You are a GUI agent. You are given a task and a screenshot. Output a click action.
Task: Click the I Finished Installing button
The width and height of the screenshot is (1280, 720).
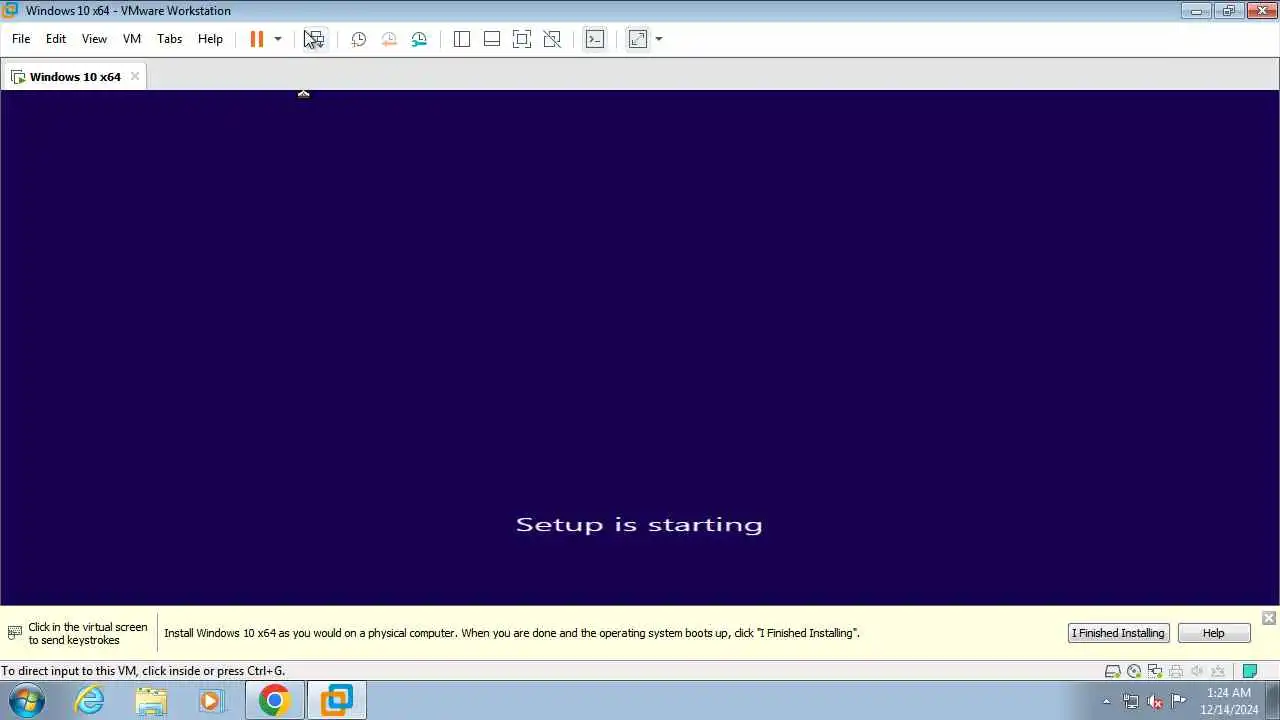pyautogui.click(x=1118, y=633)
